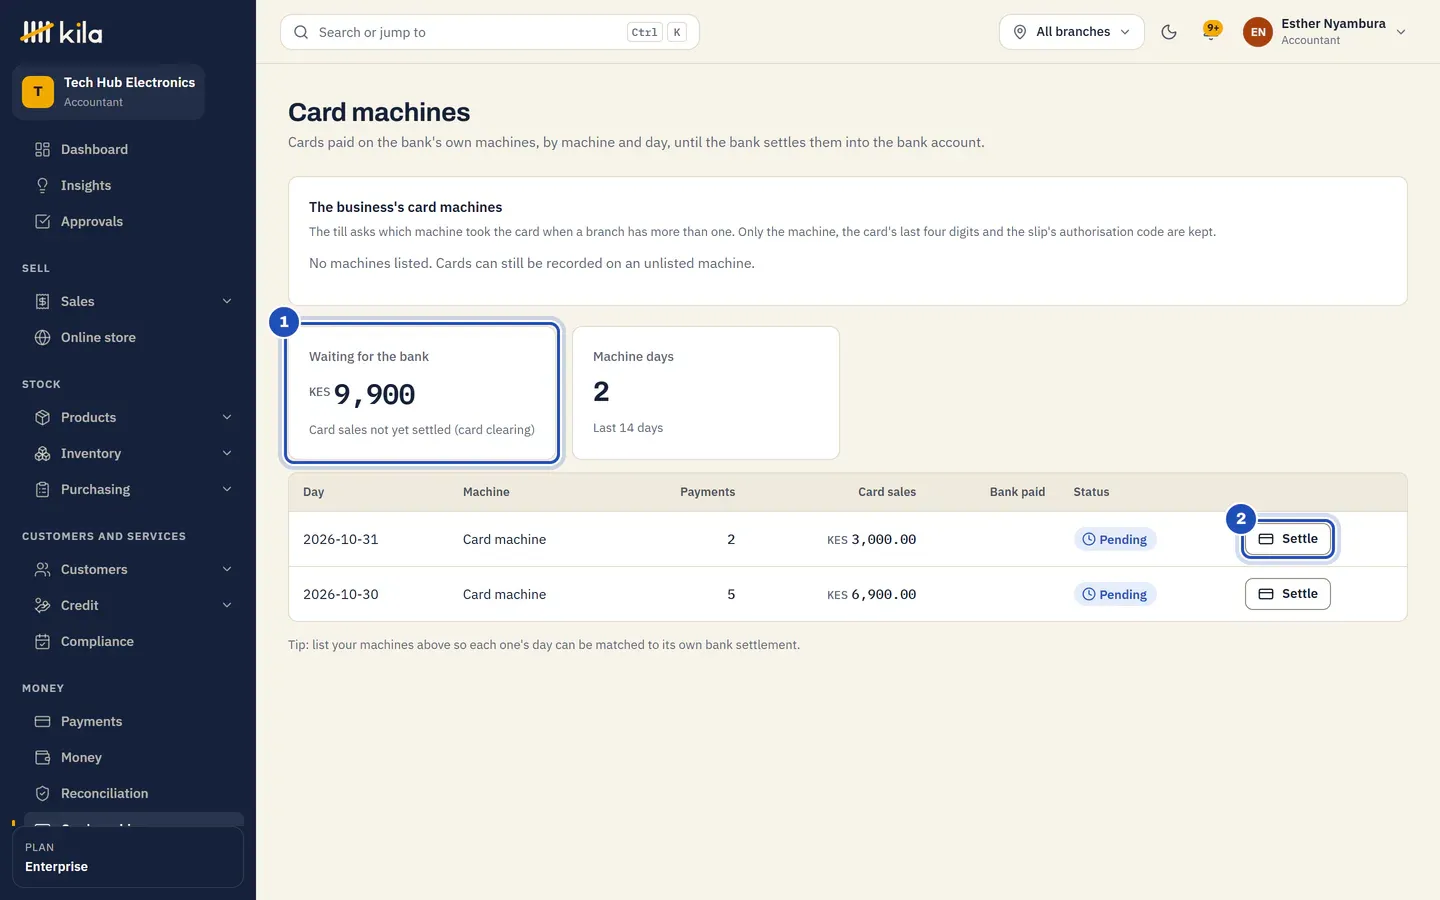Click the Insights lightbulb icon
This screenshot has width=1440, height=900.
[42, 185]
